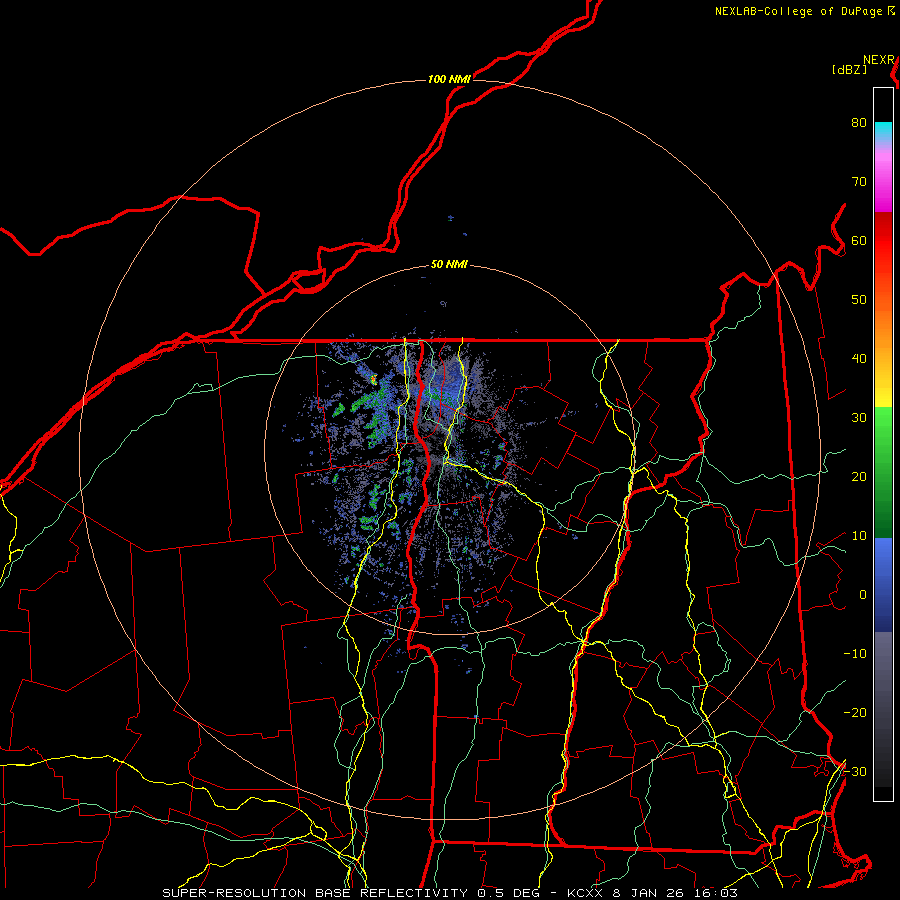The width and height of the screenshot is (900, 900).
Task: Click the NEXR label above the color bar
Action: (879, 60)
